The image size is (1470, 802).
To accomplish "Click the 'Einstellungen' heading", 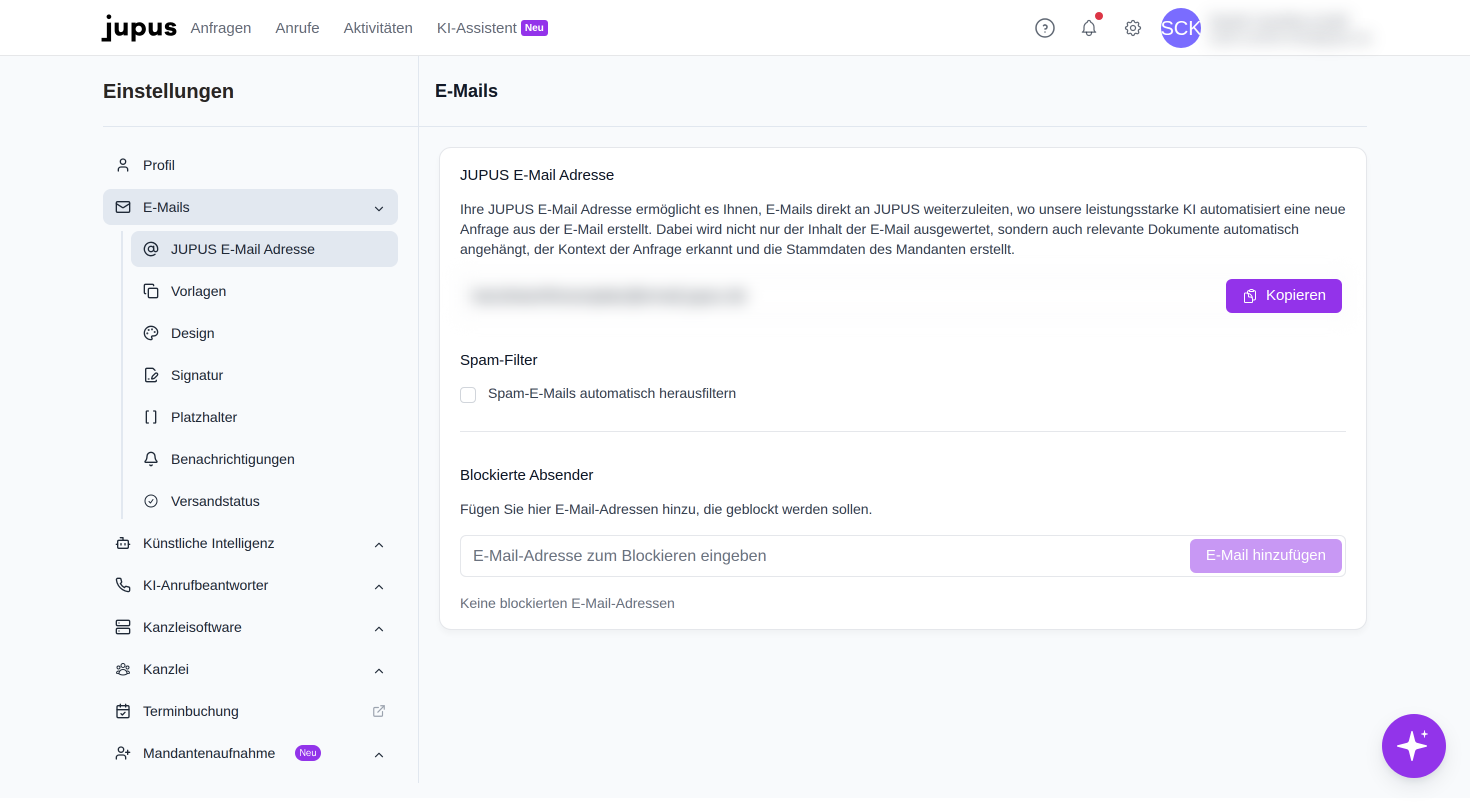I will pos(168,91).
